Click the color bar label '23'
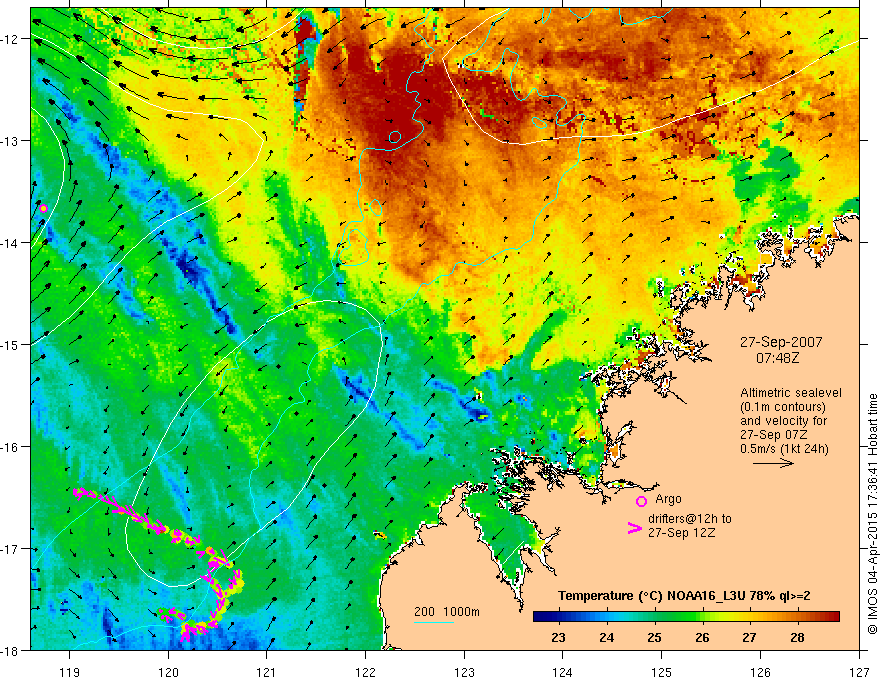880x680 pixels. tap(558, 638)
